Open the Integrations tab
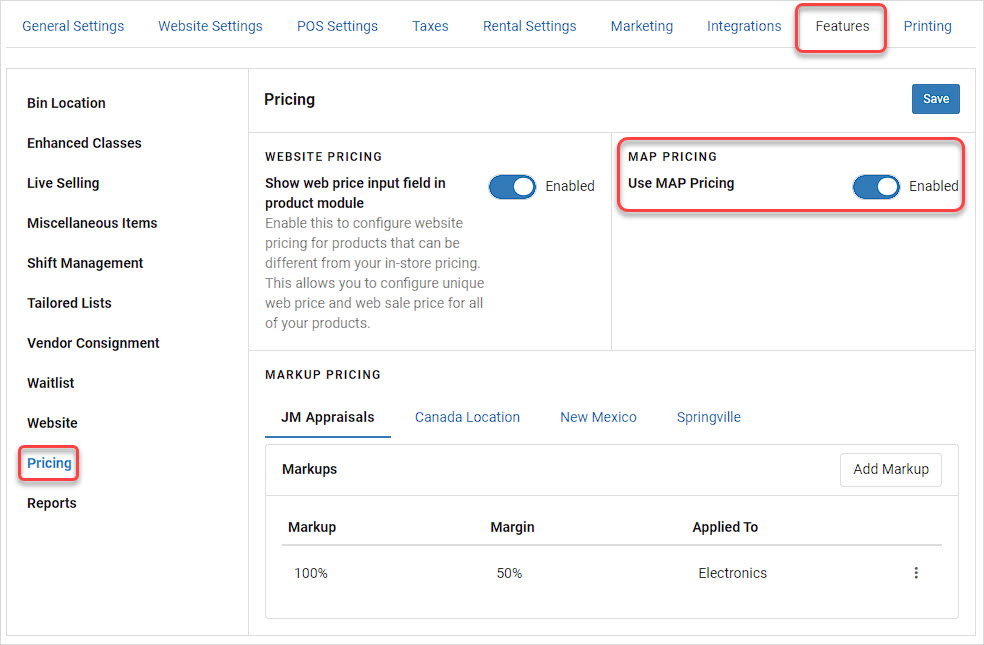The image size is (984, 645). [744, 26]
